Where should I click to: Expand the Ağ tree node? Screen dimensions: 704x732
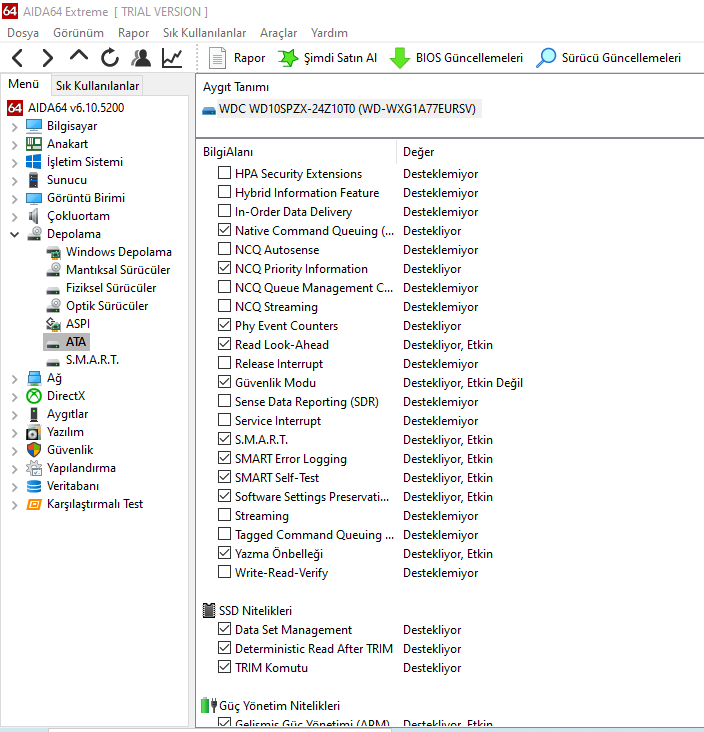tap(14, 379)
